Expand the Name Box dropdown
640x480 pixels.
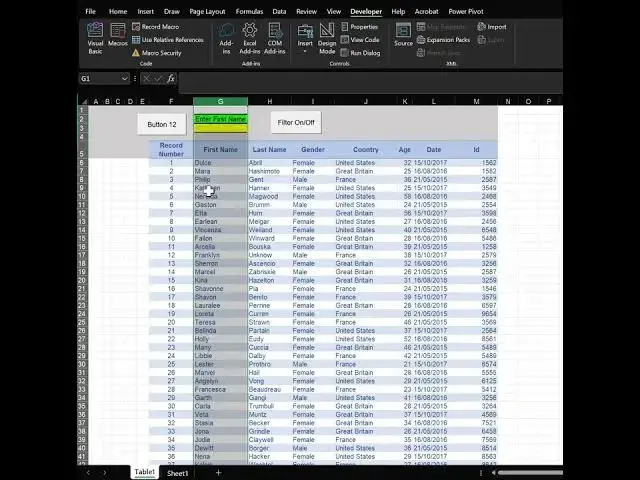[124, 78]
